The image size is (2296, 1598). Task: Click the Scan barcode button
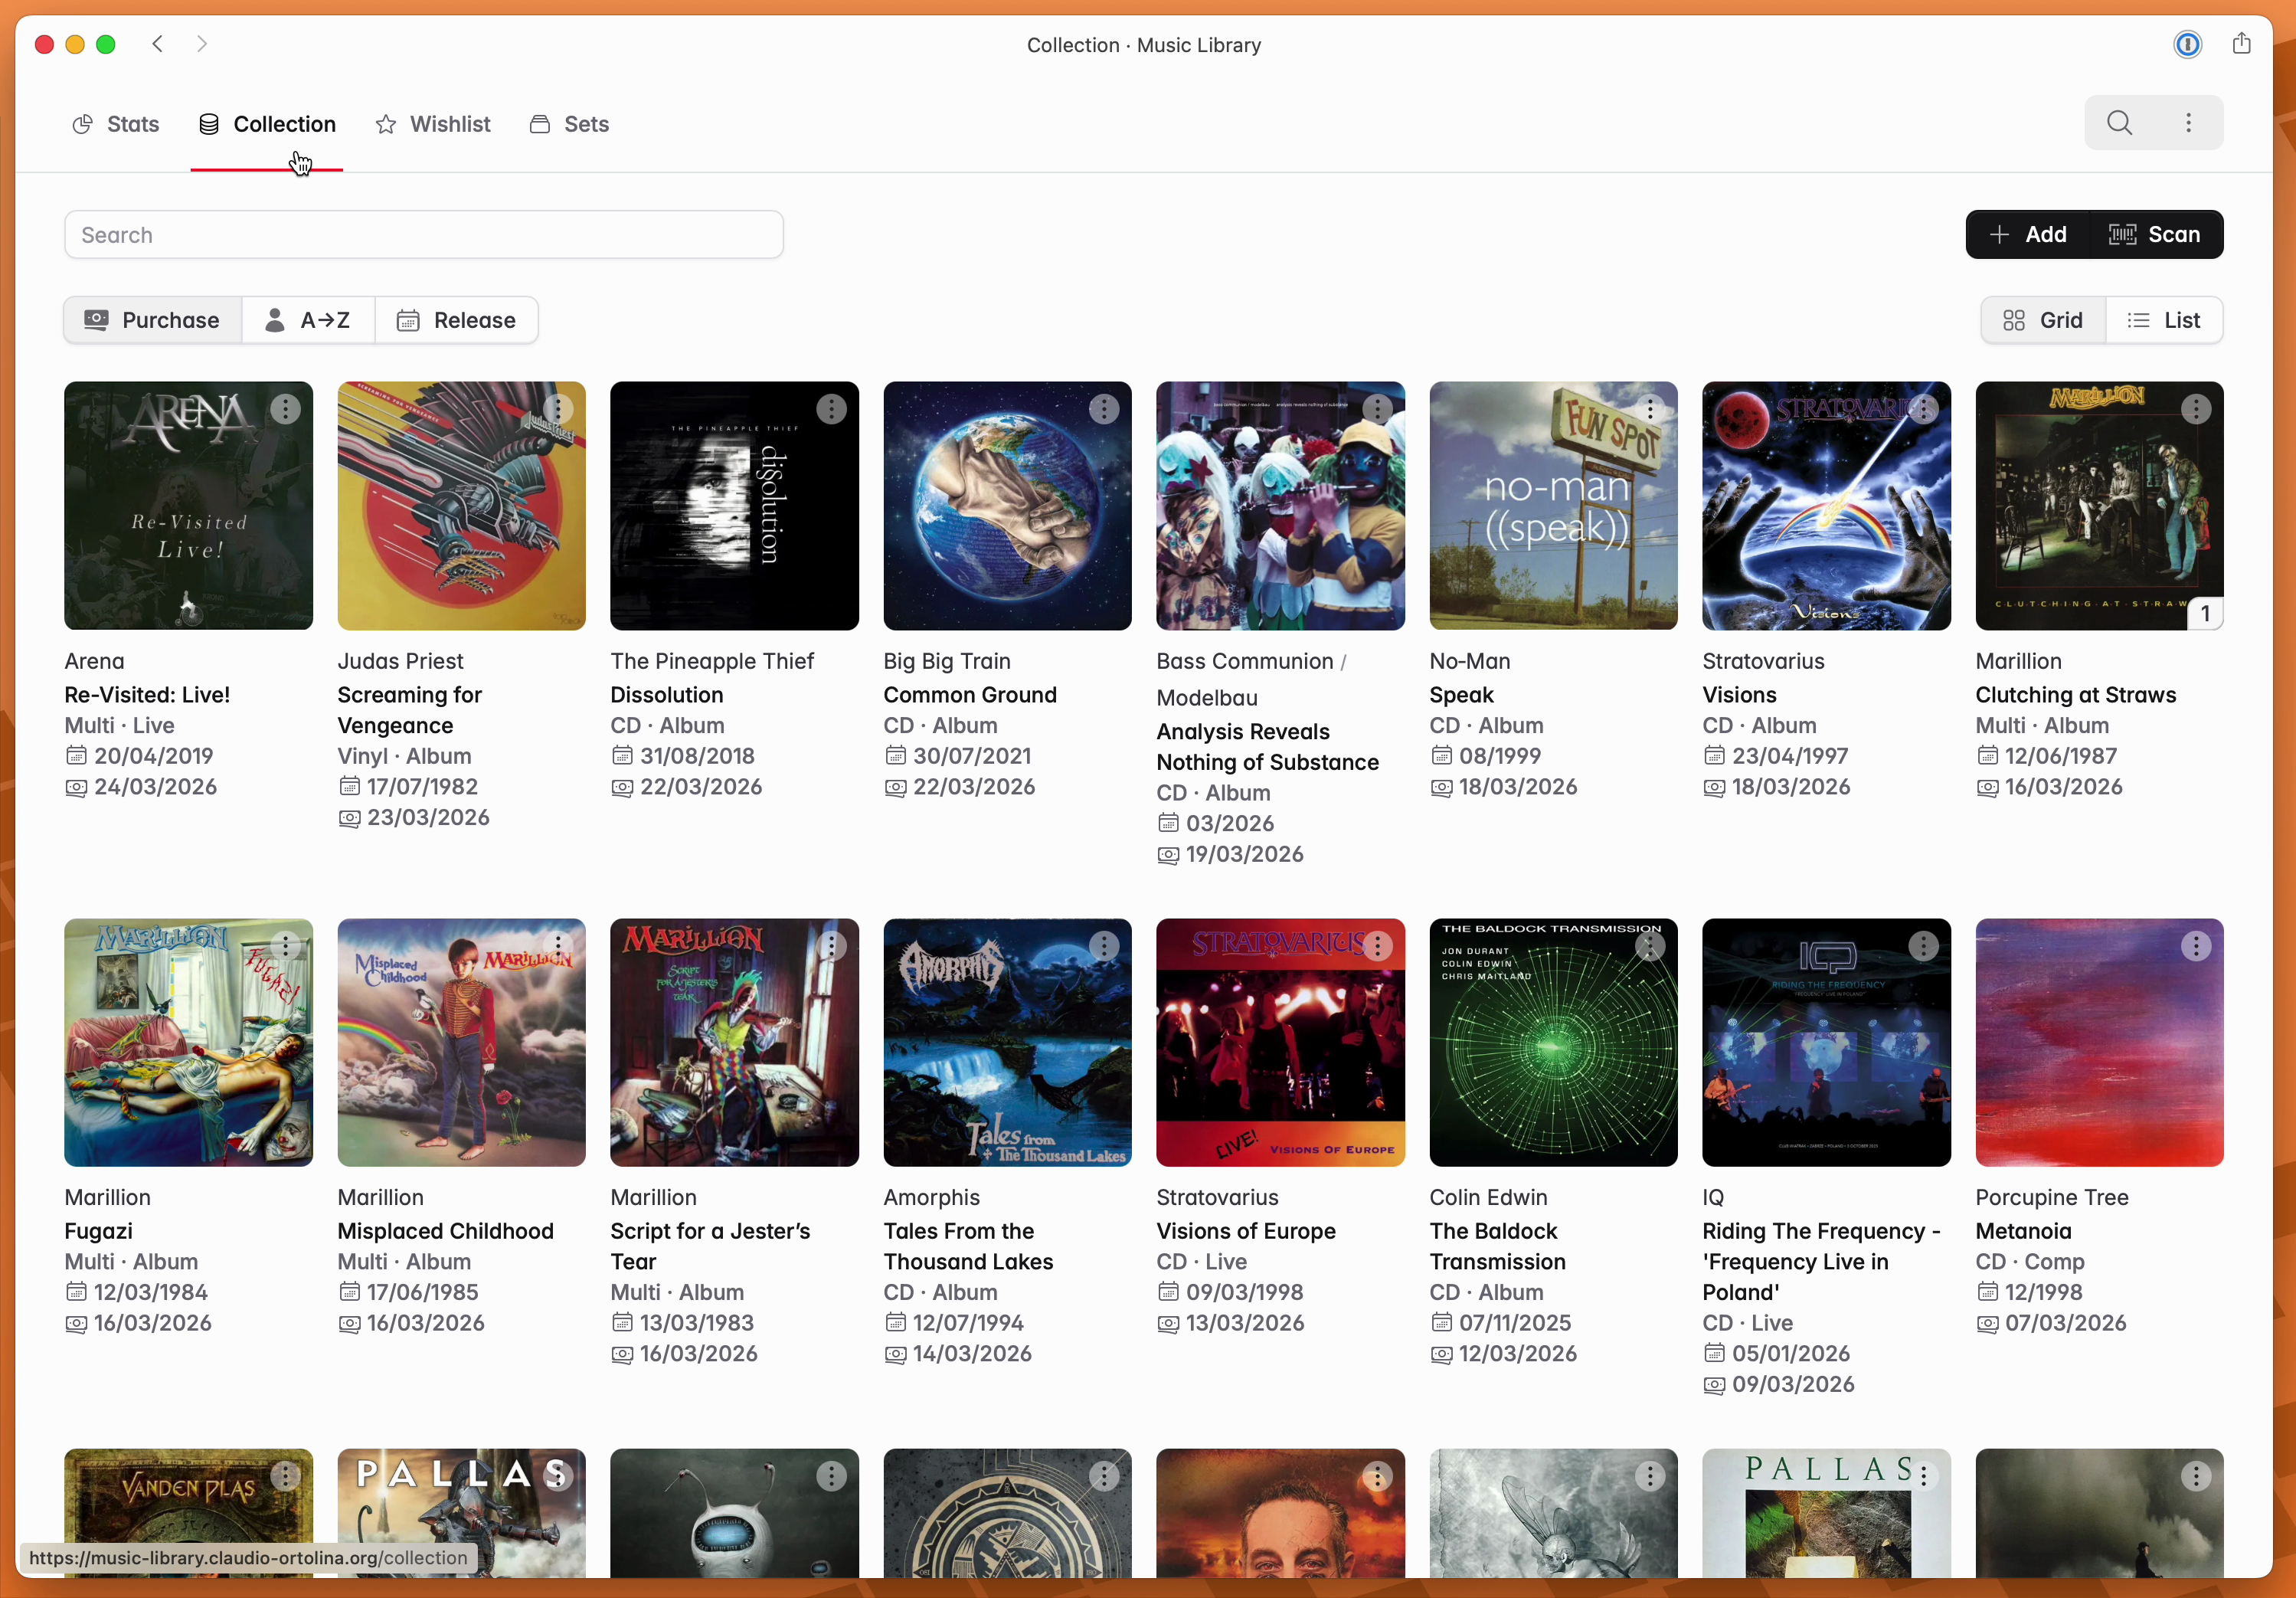point(2155,234)
